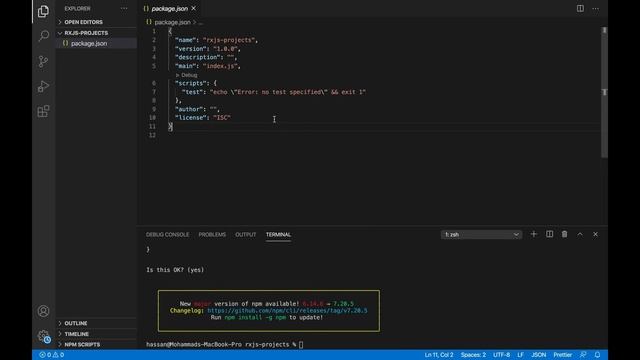Viewport: 640px width, 360px height.
Task: Switch to the Problems tab
Action: click(212, 235)
